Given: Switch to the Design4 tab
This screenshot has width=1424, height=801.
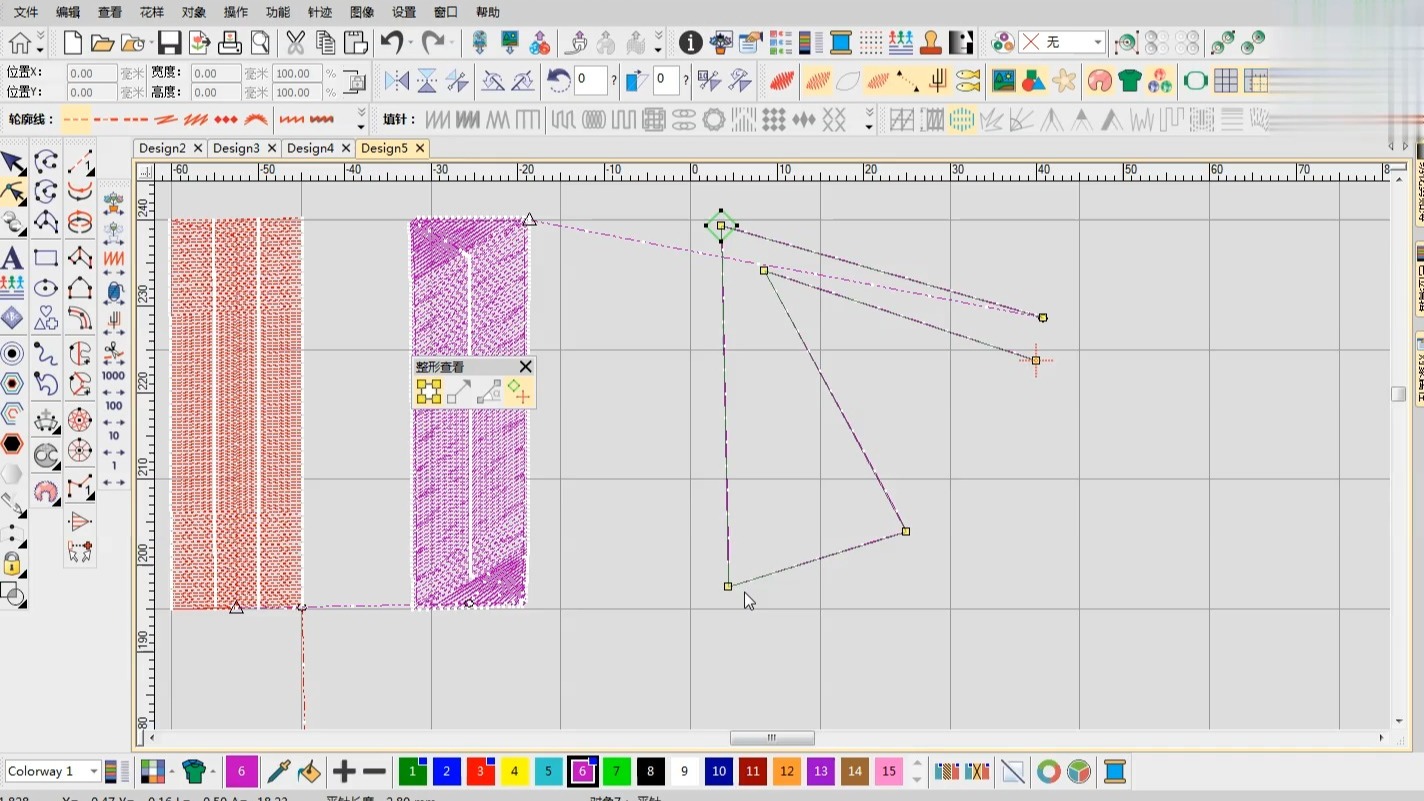Looking at the screenshot, I should click(310, 148).
